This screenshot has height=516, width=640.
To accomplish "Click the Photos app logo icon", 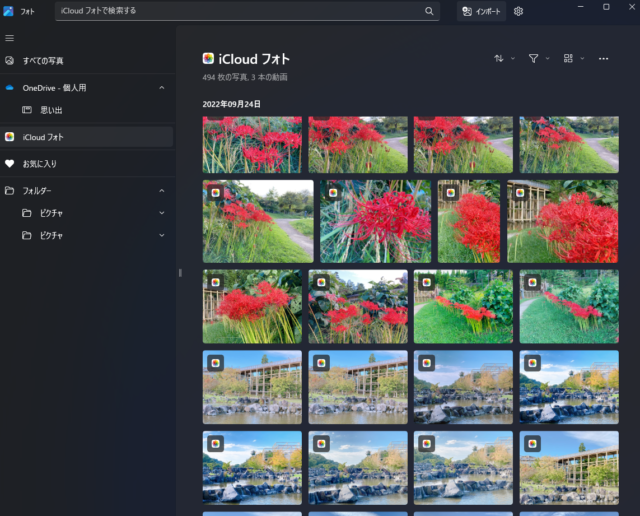I will click(x=8, y=11).
